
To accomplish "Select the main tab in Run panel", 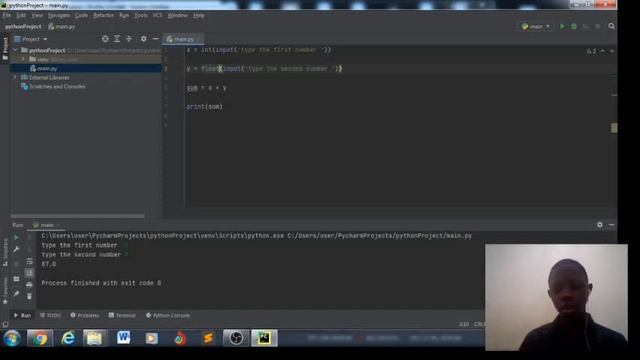I will point(46,225).
